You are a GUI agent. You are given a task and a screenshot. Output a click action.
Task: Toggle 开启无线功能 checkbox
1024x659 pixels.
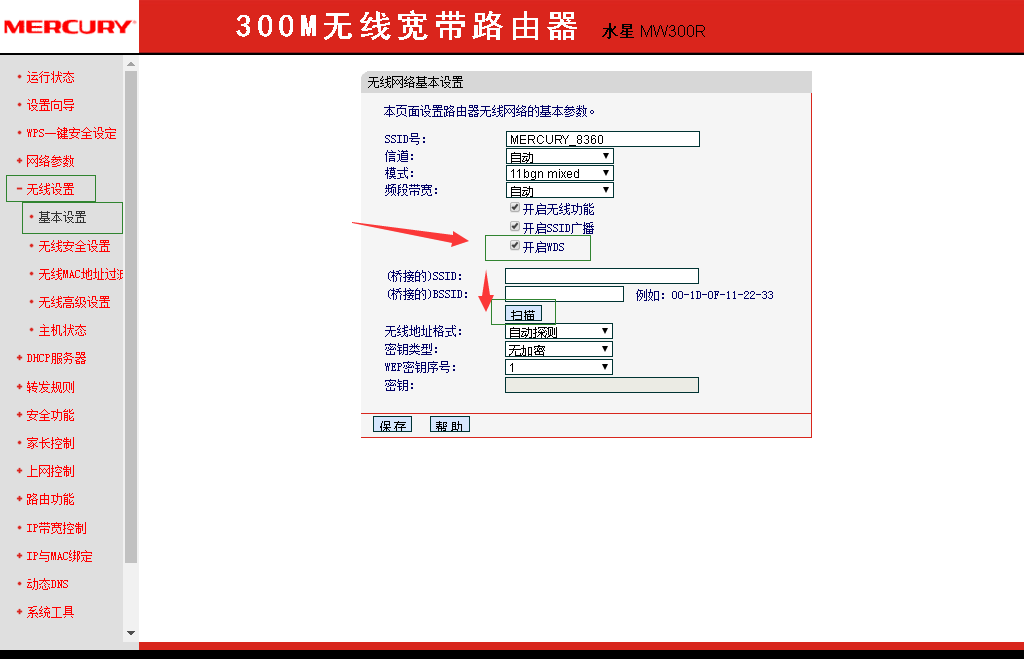click(515, 208)
